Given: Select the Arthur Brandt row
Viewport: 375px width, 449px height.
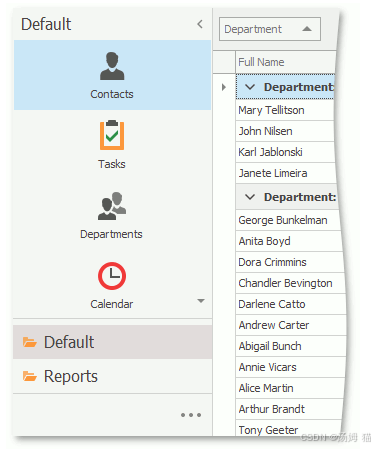Looking at the screenshot, I should point(289,409).
